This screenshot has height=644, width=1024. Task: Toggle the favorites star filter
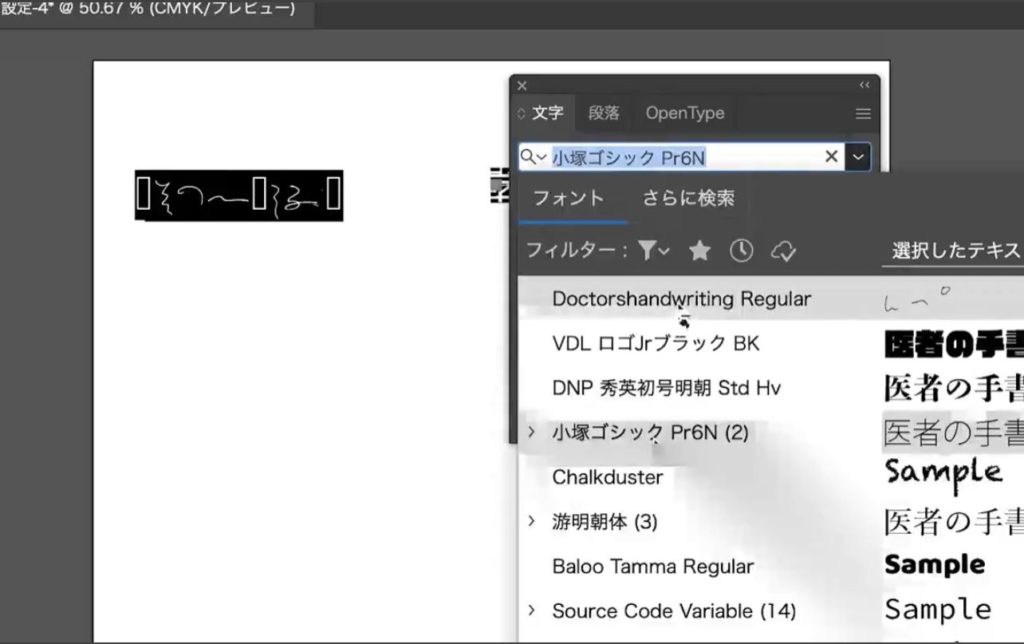pyautogui.click(x=700, y=251)
